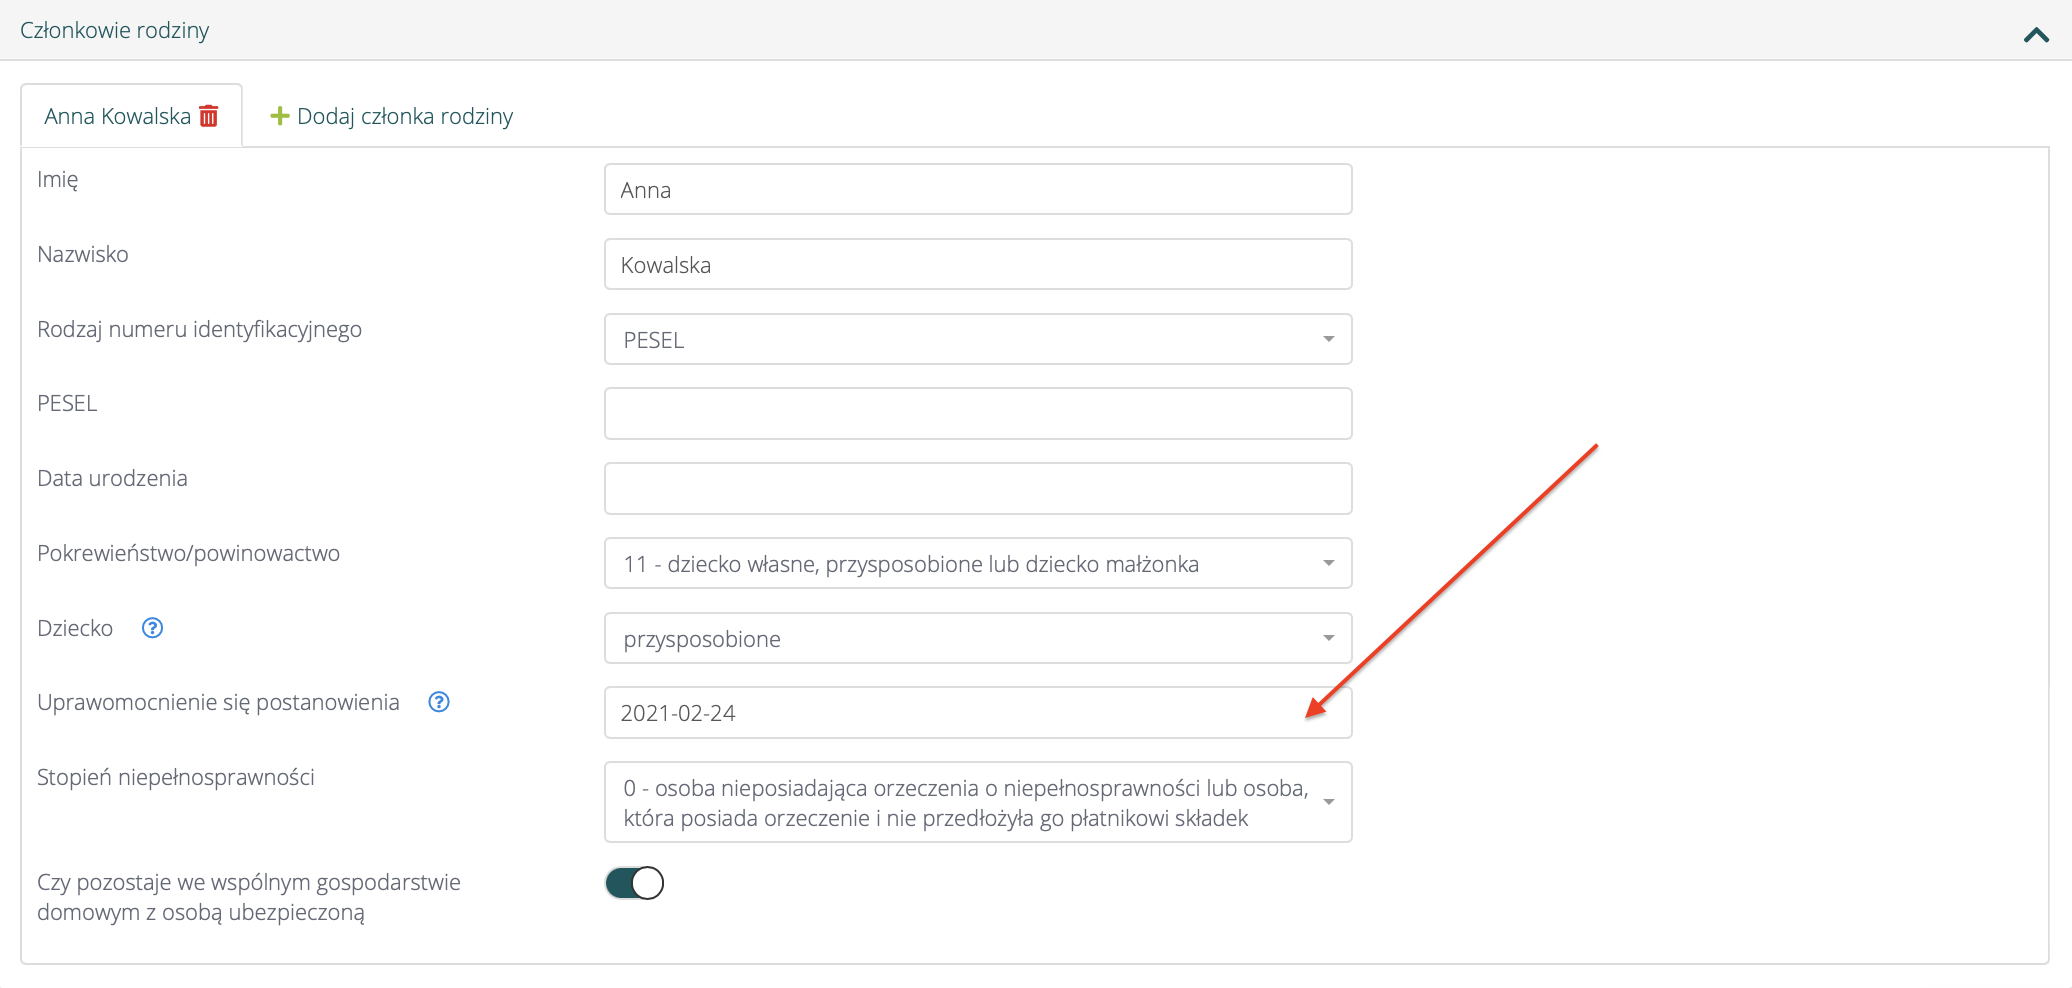2072x988 pixels.
Task: Click Dodaj członka rodziny tab
Action: pos(404,116)
